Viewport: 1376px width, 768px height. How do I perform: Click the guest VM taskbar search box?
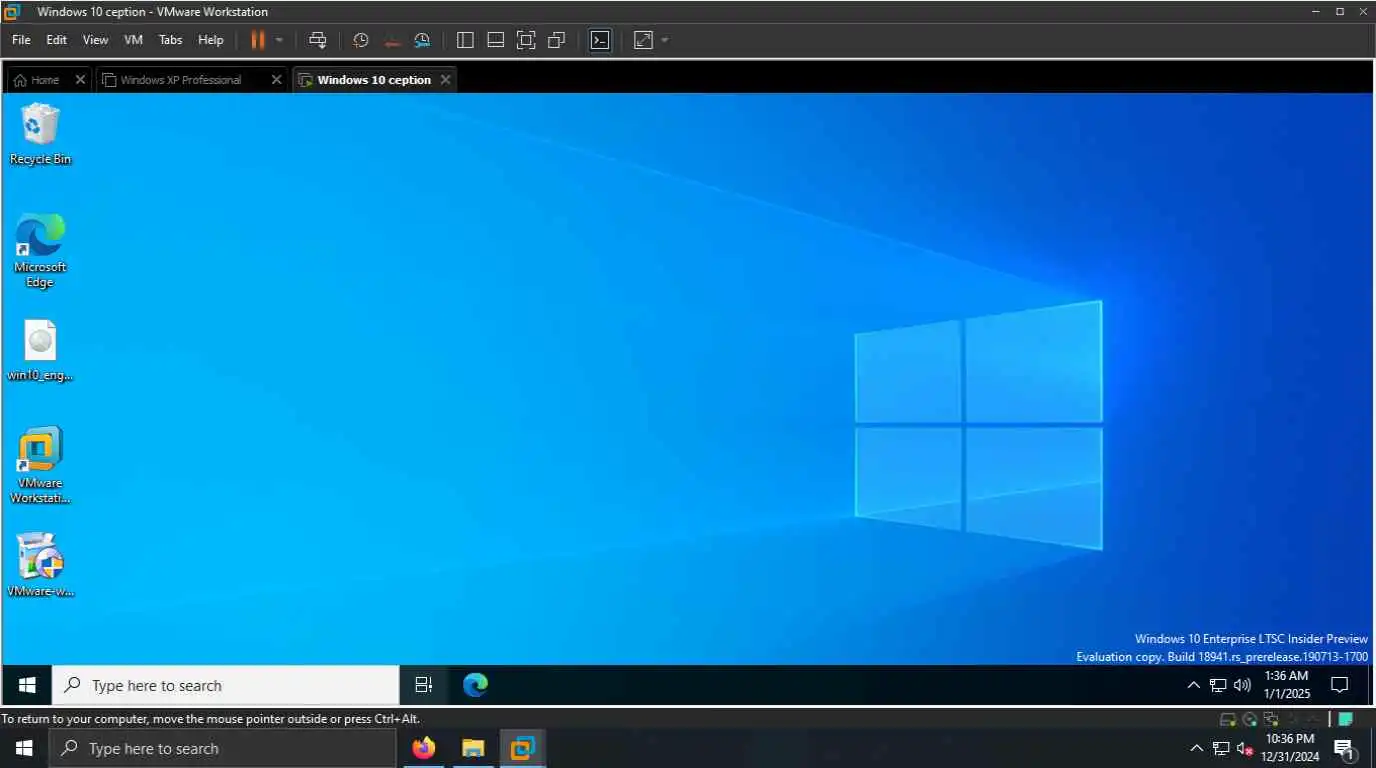pyautogui.click(x=225, y=685)
